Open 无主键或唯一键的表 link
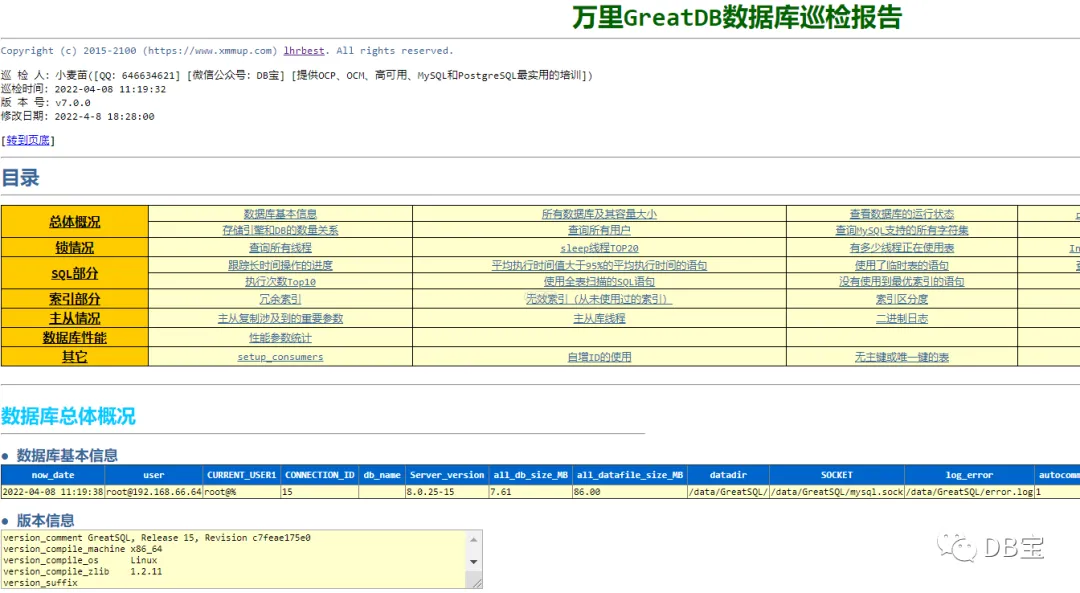 (902, 357)
